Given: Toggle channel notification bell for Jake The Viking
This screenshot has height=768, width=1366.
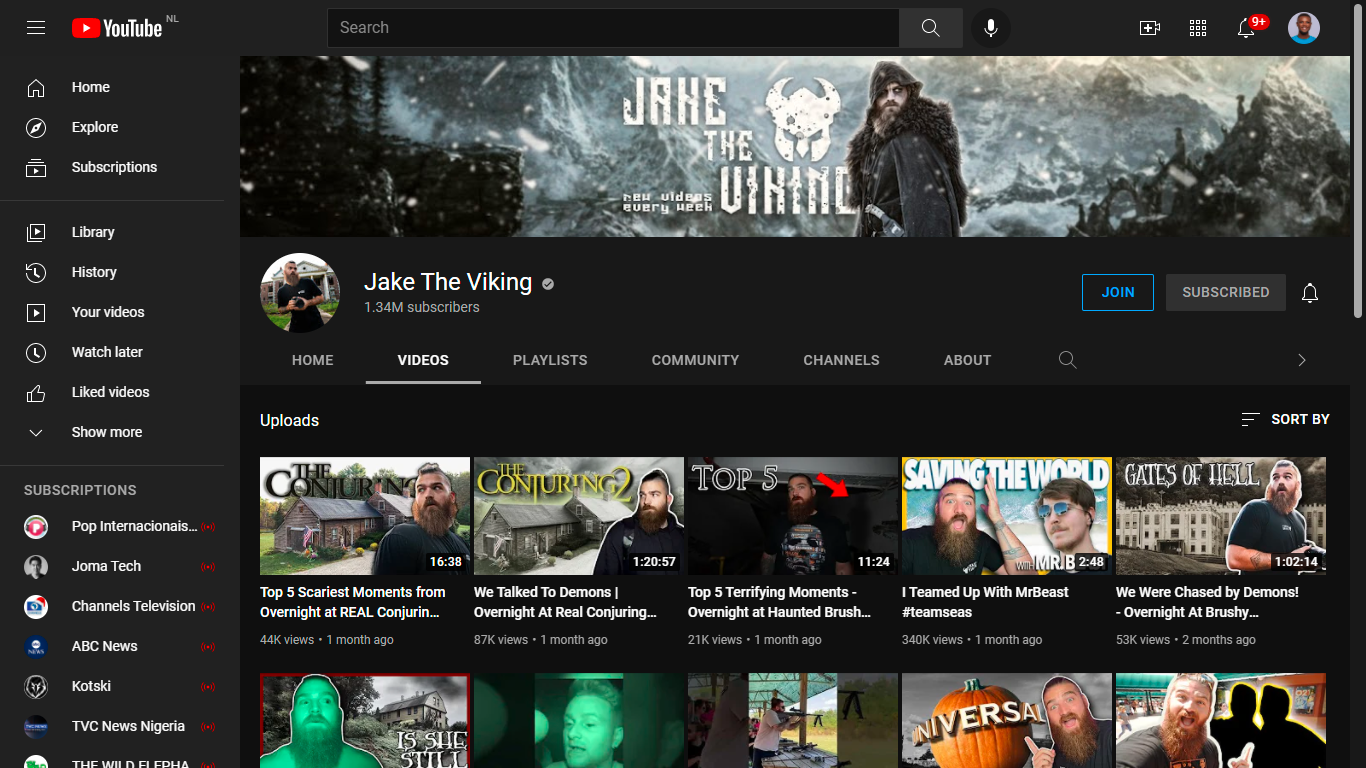Looking at the screenshot, I should pos(1310,293).
